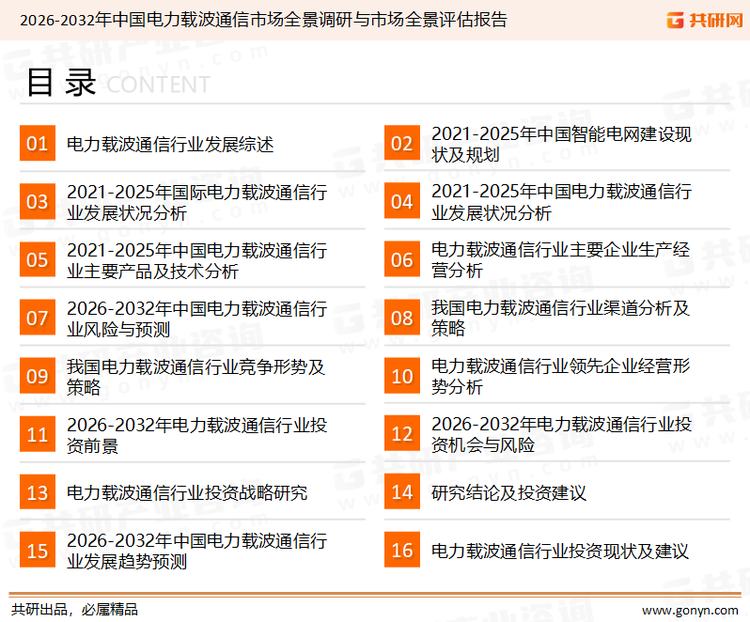Open chapter on 投资机会与风险

tap(561, 434)
